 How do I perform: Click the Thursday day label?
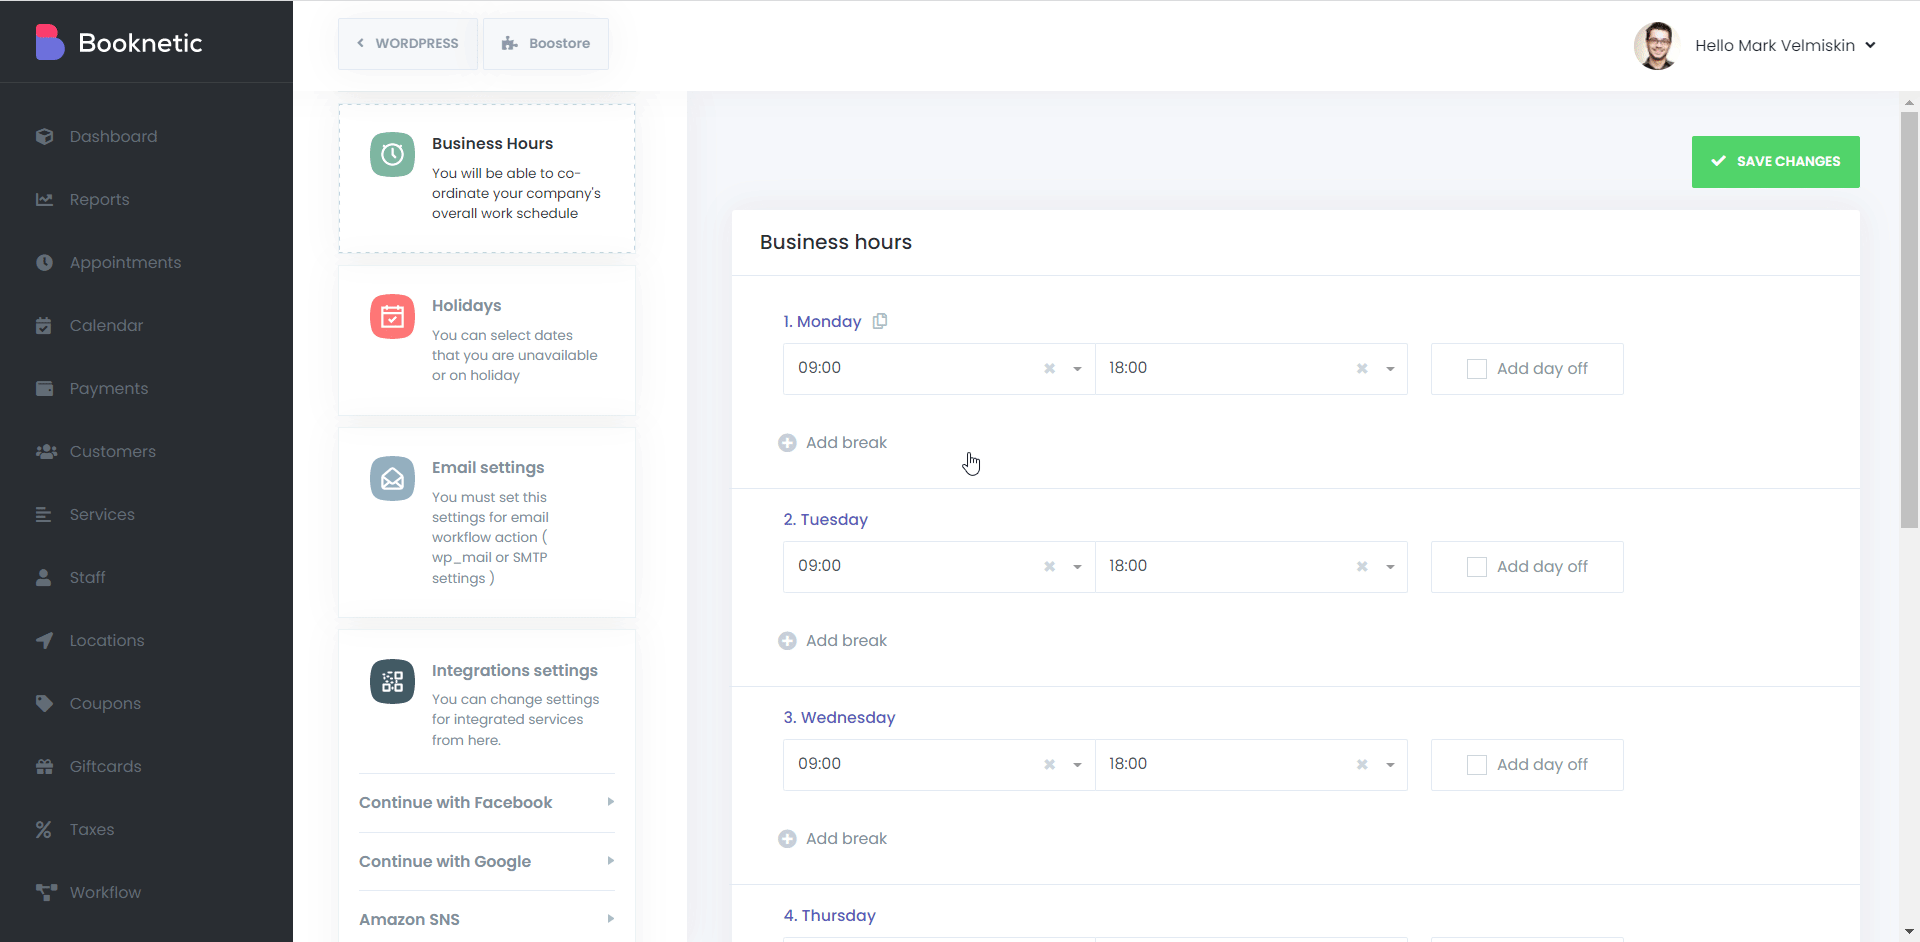829,915
